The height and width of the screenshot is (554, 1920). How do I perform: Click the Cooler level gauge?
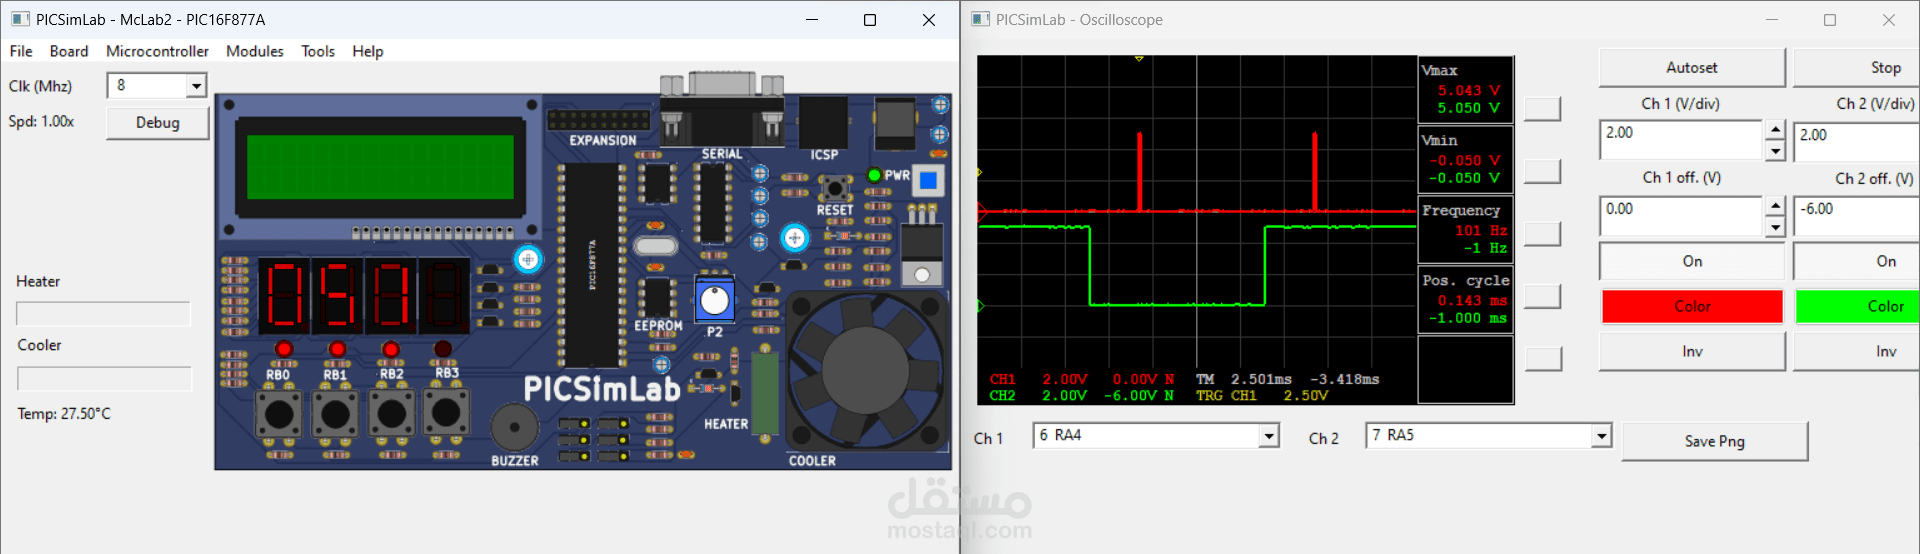(x=104, y=378)
